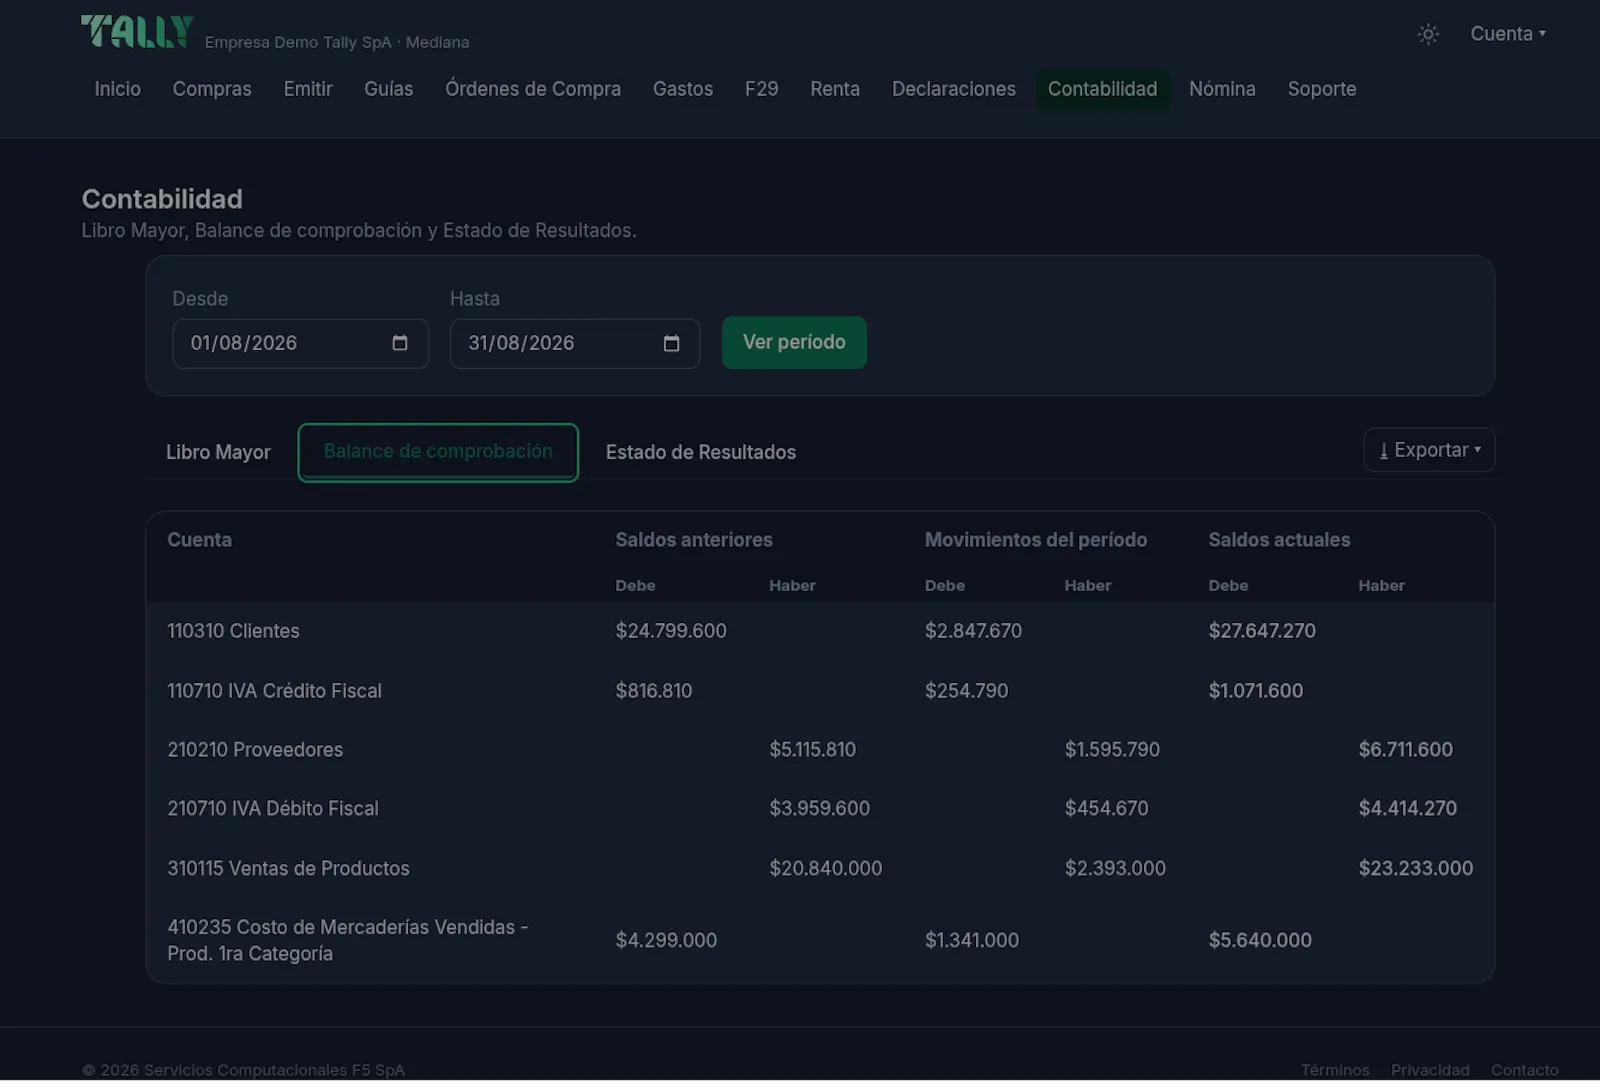This screenshot has width=1600, height=1085.
Task: Navigate to Renta
Action: tap(835, 89)
